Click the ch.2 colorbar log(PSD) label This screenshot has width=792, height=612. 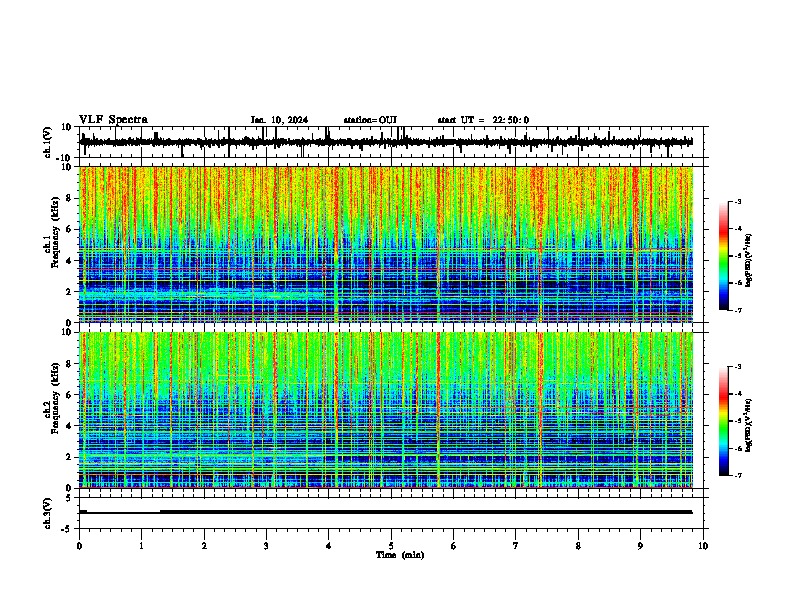[x=748, y=426]
